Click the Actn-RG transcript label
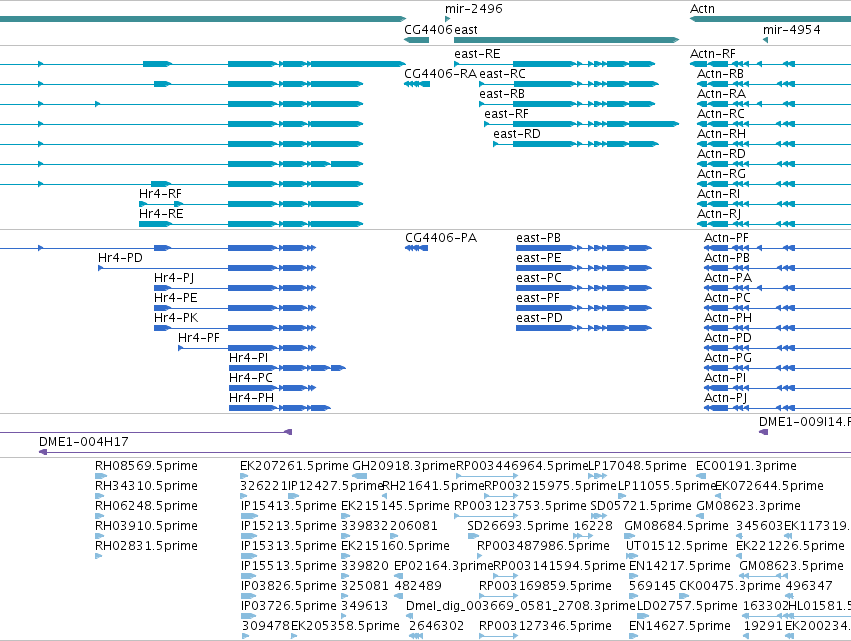The width and height of the screenshot is (851, 641). [721, 174]
